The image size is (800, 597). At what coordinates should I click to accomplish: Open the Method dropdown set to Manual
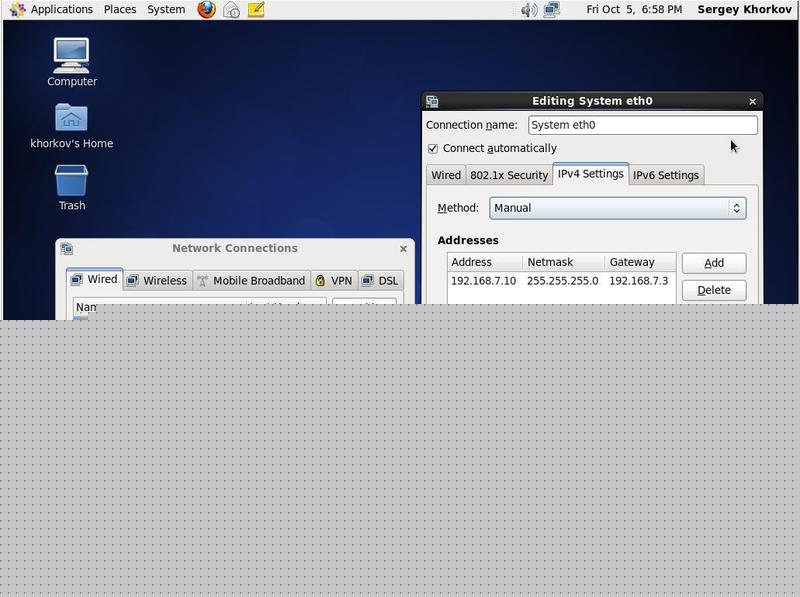tap(617, 208)
